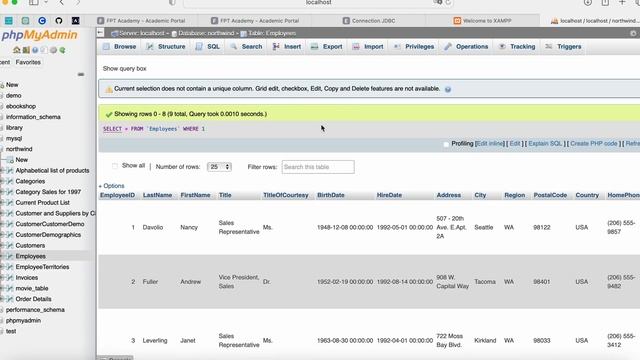
Task: Click the collapse all tree icon
Action: 81,74
